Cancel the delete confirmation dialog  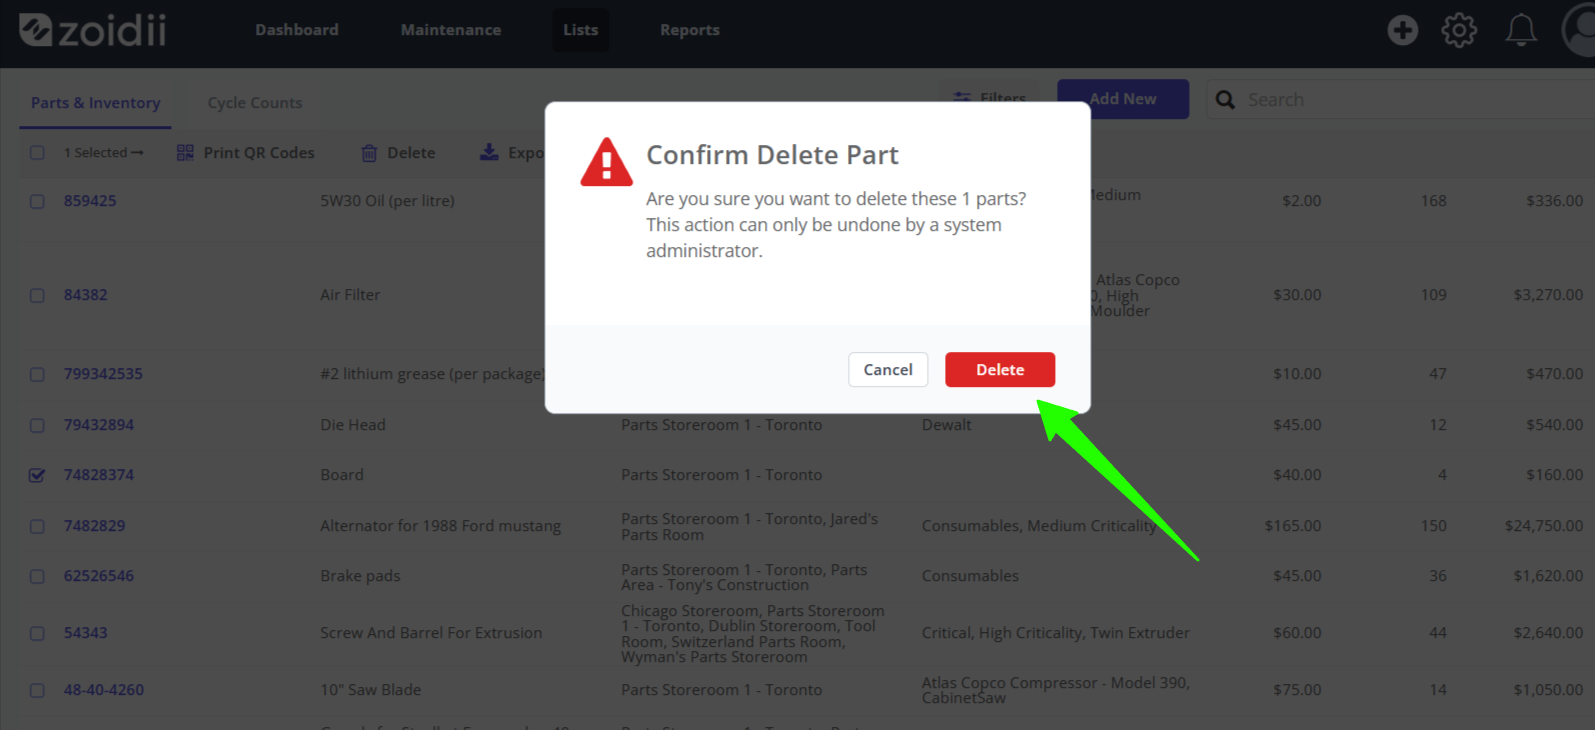888,370
